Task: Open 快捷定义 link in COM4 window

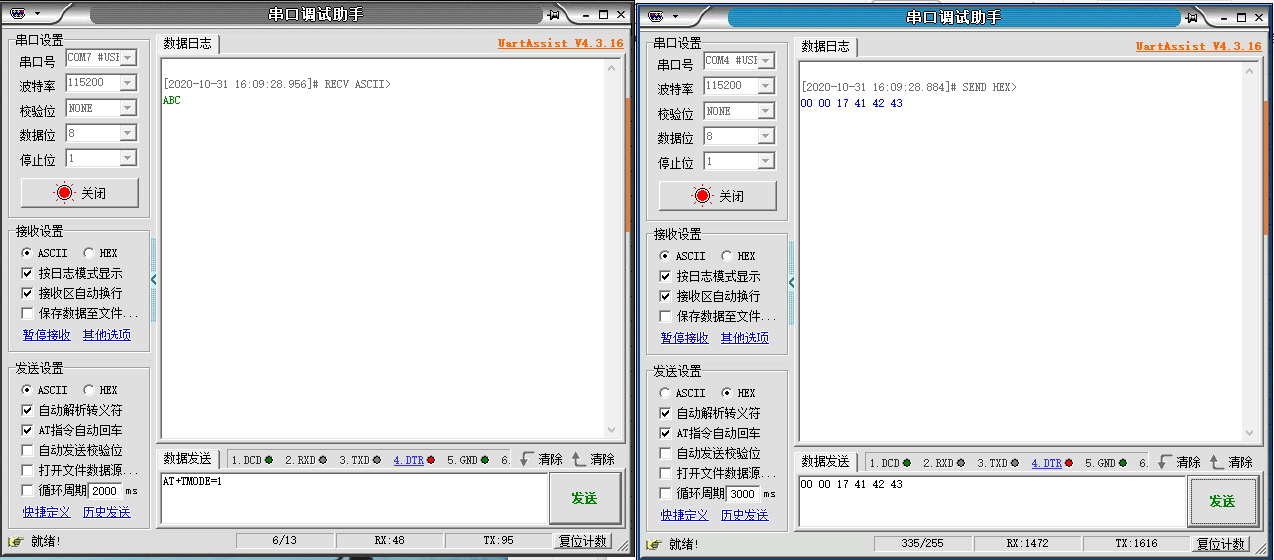Action: (685, 515)
